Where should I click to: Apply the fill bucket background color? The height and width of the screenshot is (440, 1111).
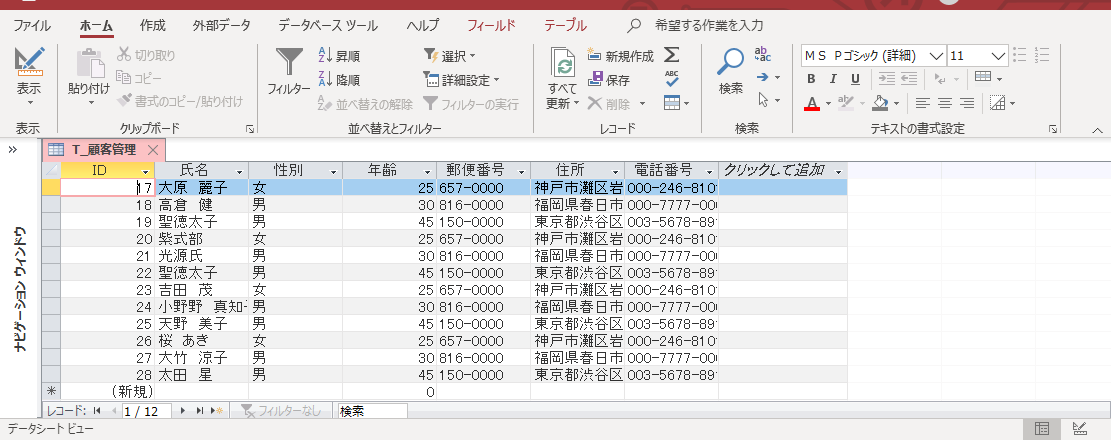880,103
